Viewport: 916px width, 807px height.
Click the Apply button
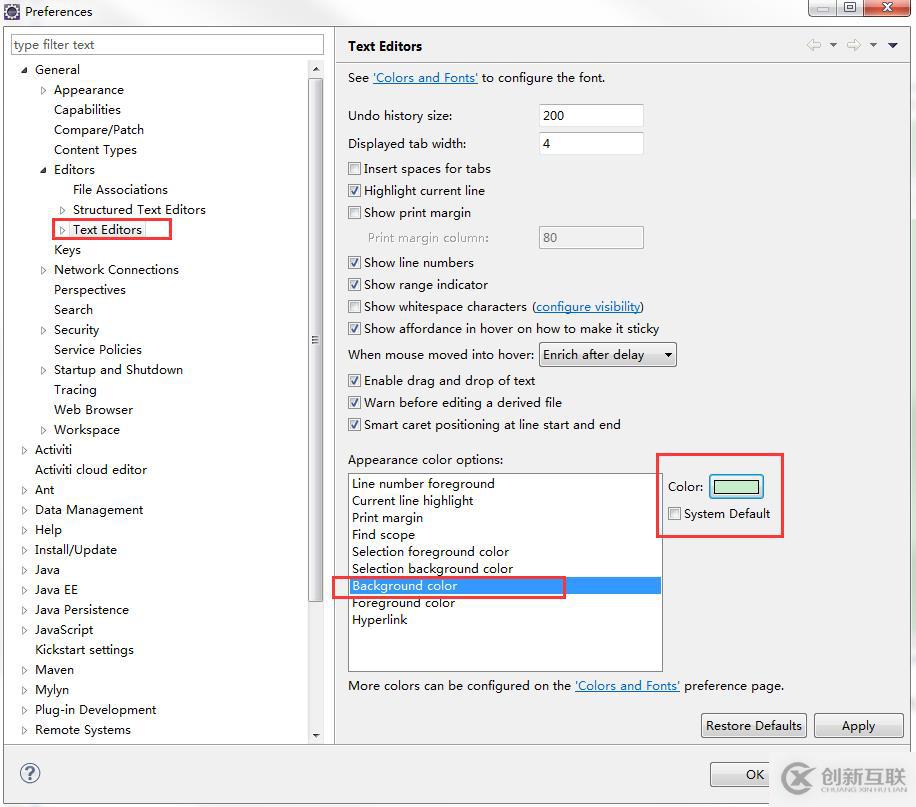tap(858, 725)
